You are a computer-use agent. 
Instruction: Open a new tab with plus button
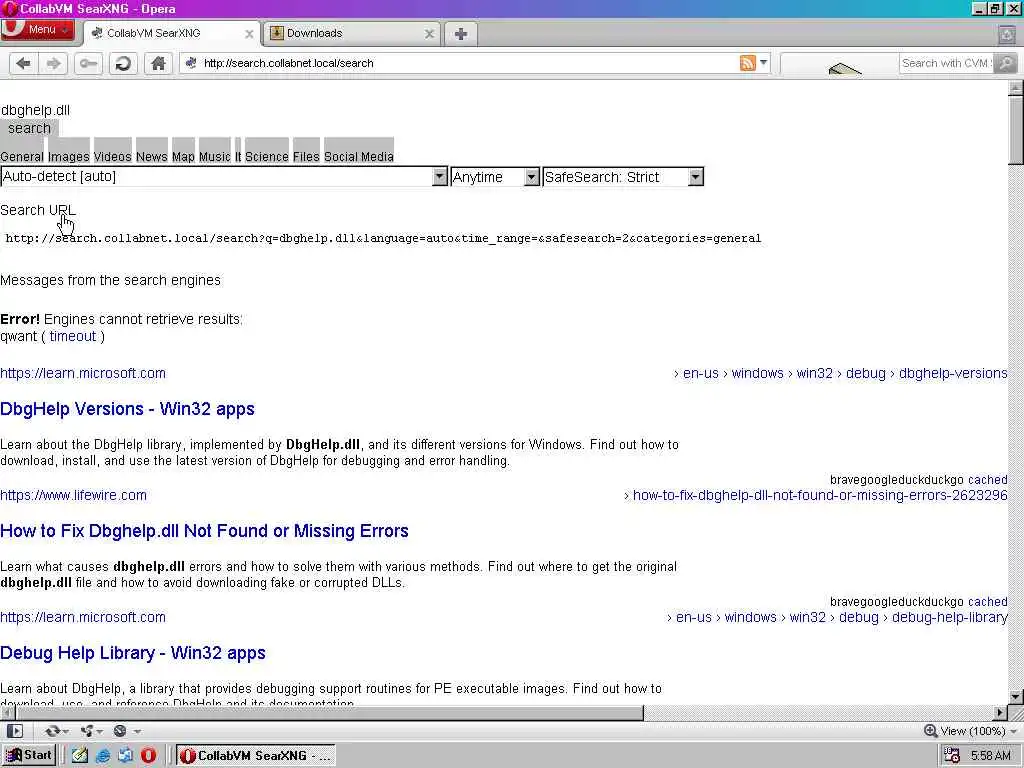[x=461, y=34]
